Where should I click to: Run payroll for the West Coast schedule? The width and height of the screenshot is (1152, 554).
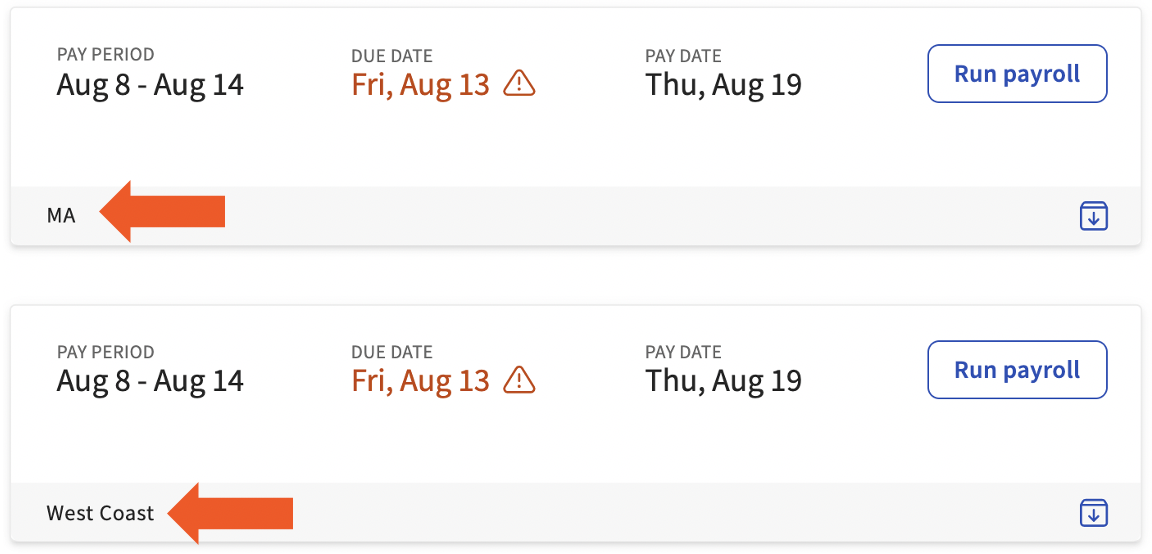point(1017,370)
